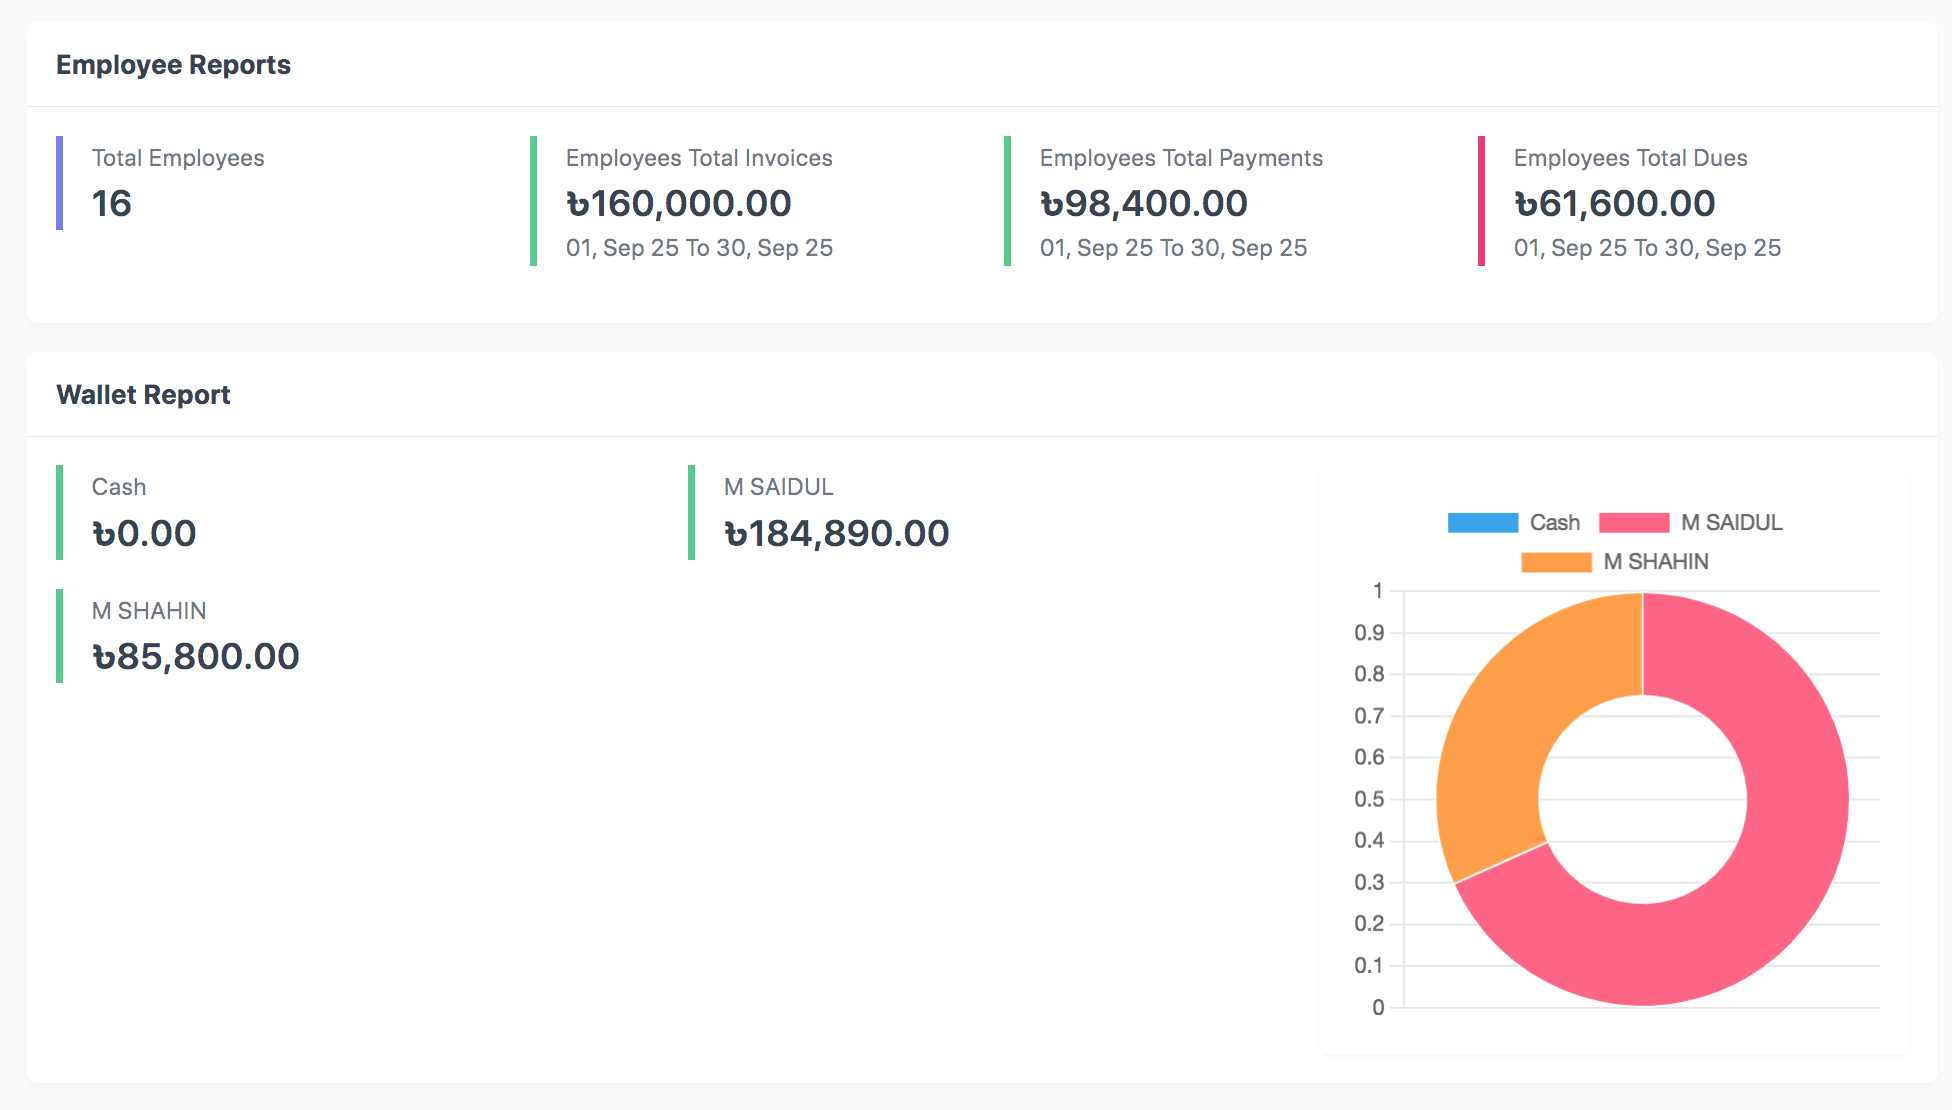Toggle the M SHAHIN legend item
This screenshot has width=1952, height=1110.
pos(1655,562)
